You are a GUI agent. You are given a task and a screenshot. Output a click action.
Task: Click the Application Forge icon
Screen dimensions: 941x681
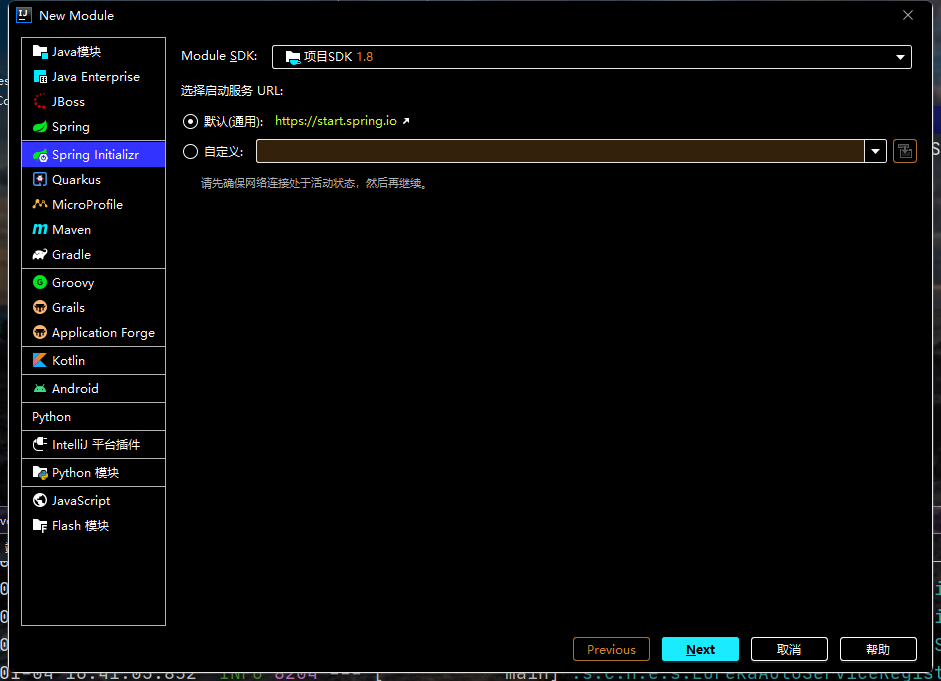click(40, 332)
